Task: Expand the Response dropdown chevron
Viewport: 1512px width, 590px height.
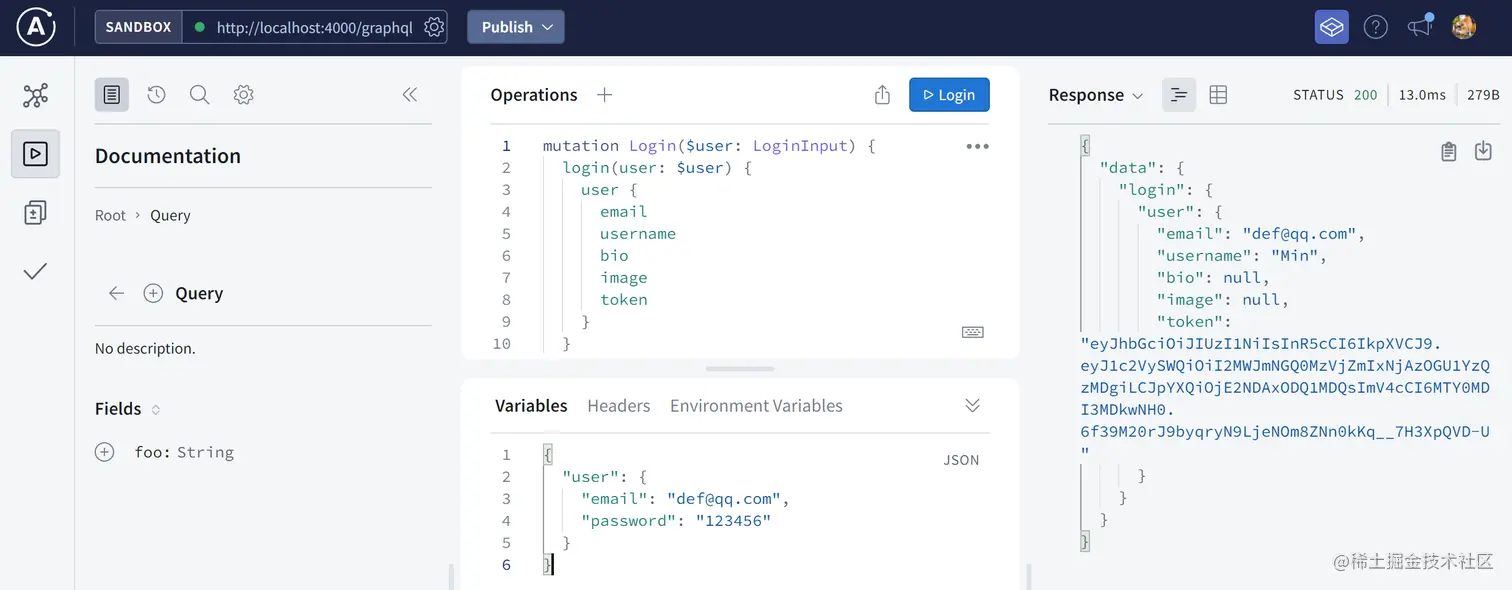Action: click(x=1137, y=96)
